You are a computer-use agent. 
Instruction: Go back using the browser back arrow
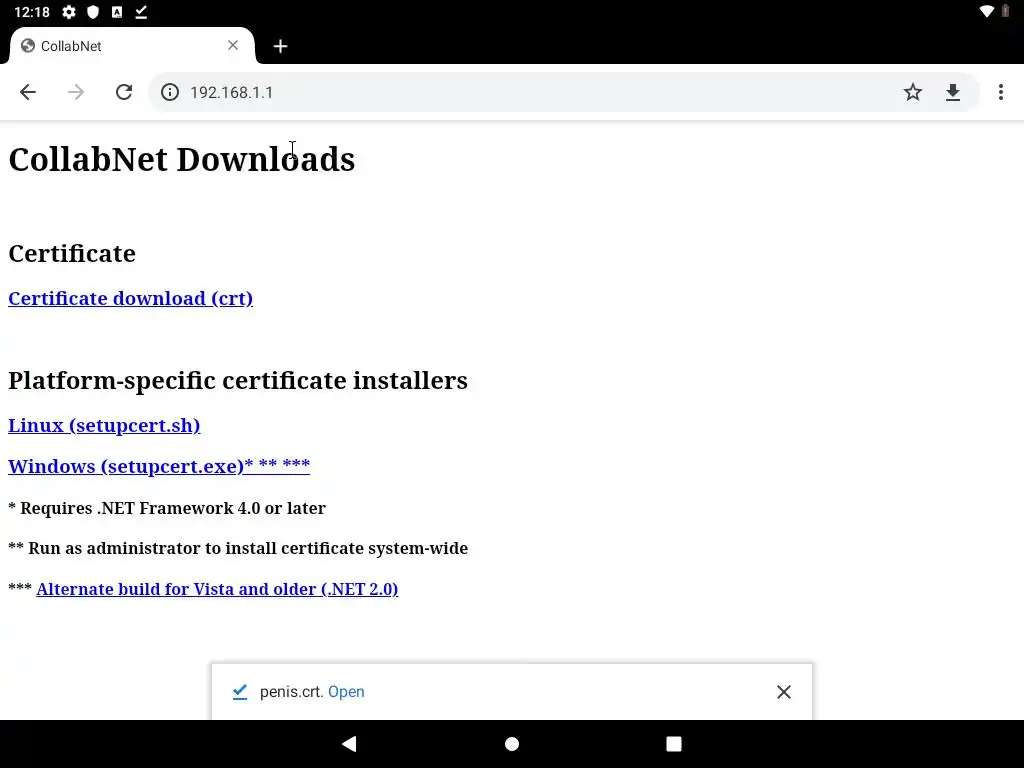point(27,92)
